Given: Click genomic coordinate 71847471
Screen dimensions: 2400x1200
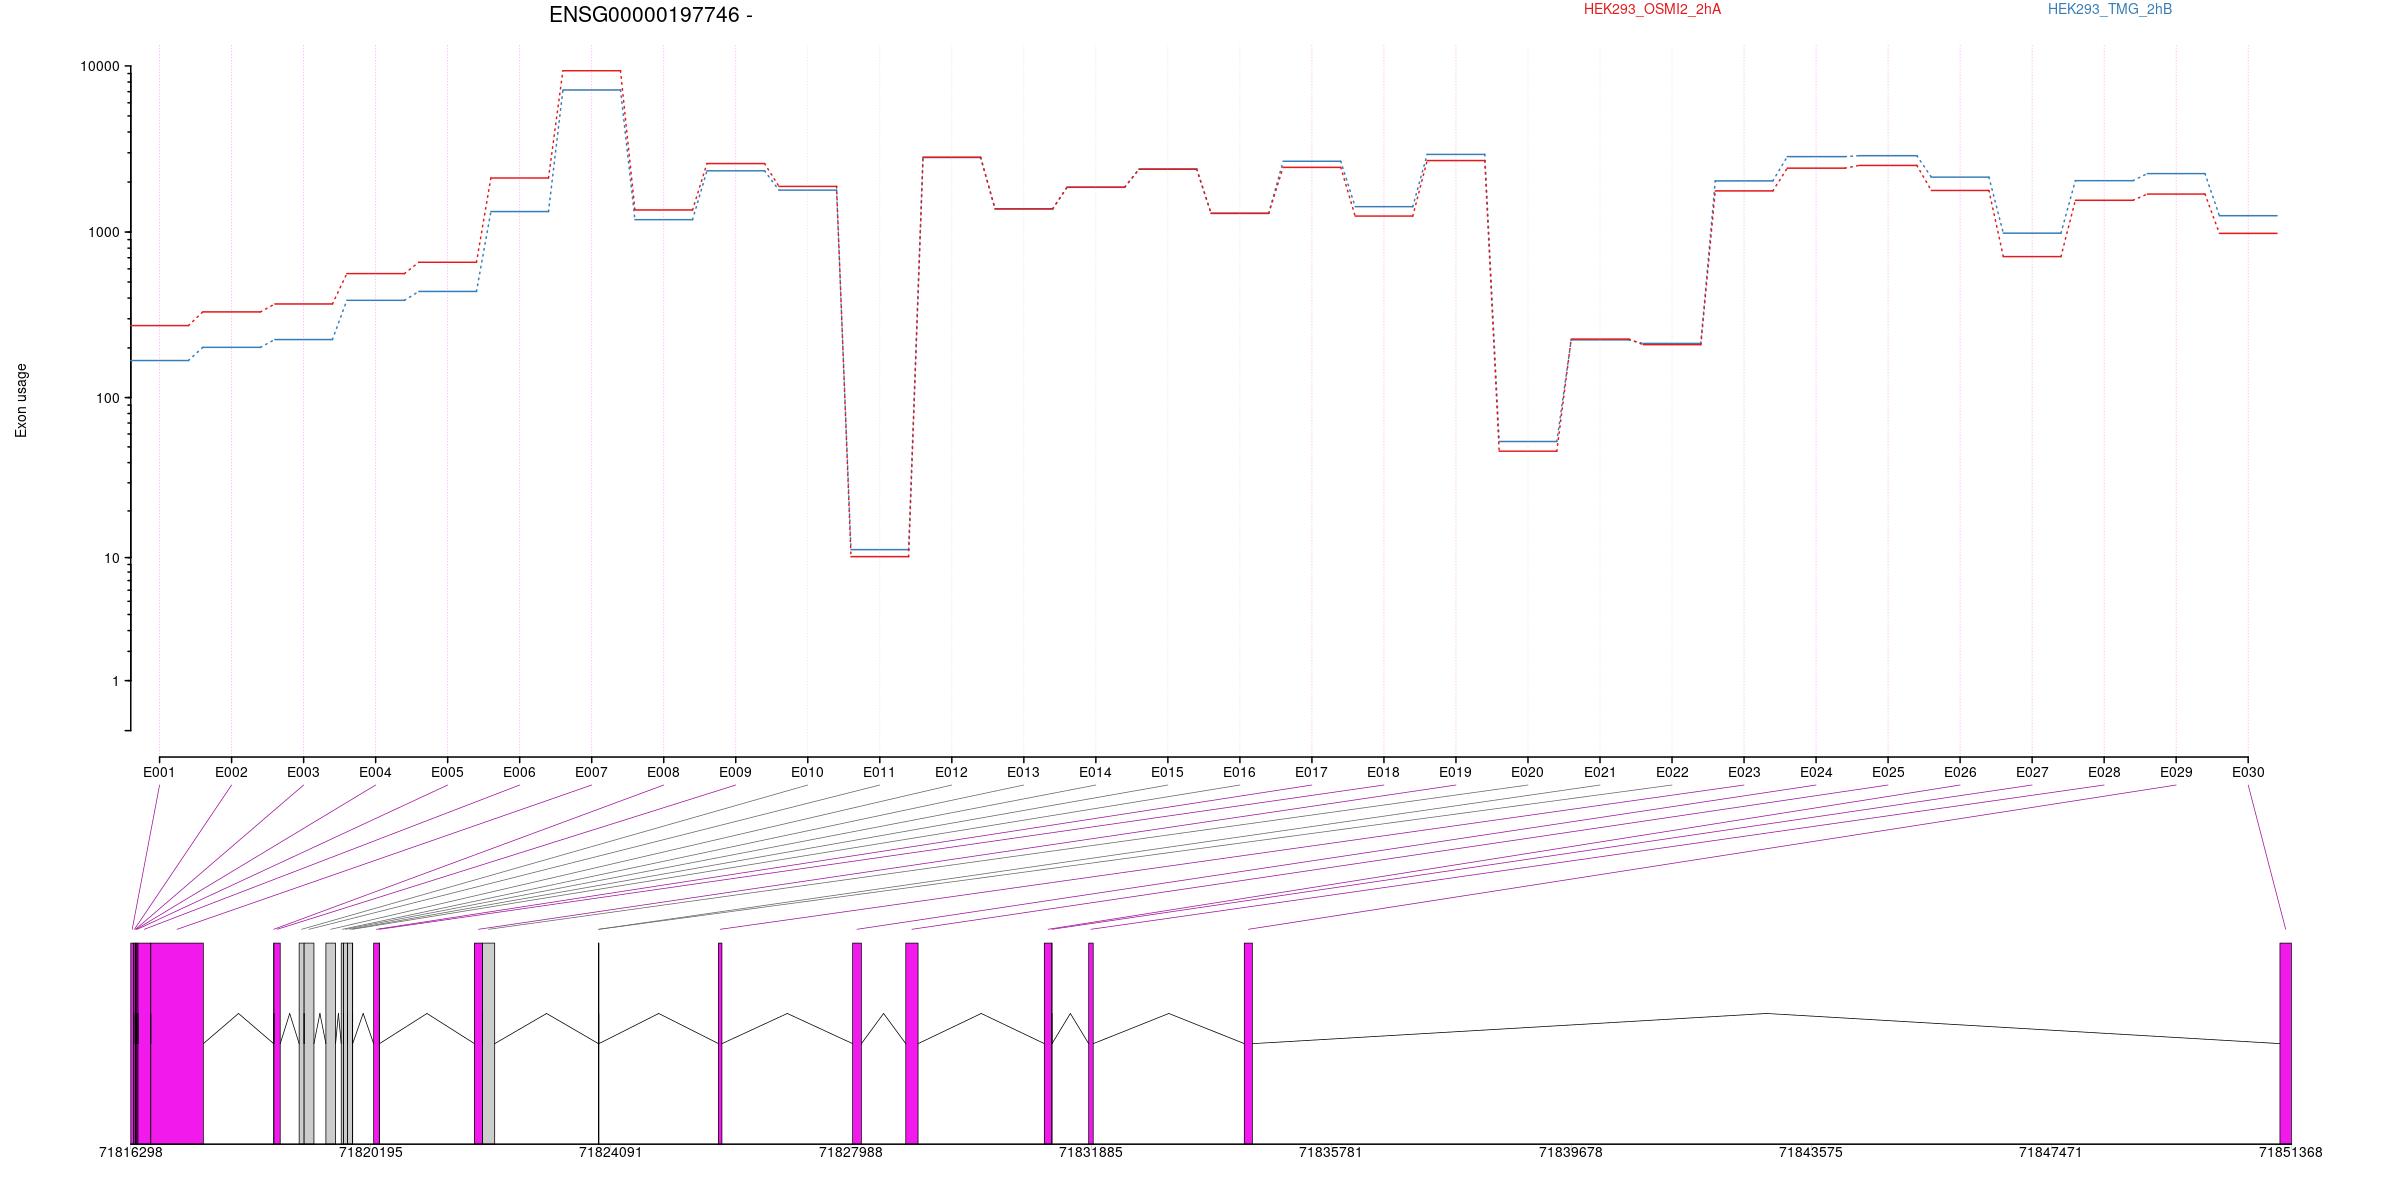Looking at the screenshot, I should tap(2050, 1152).
